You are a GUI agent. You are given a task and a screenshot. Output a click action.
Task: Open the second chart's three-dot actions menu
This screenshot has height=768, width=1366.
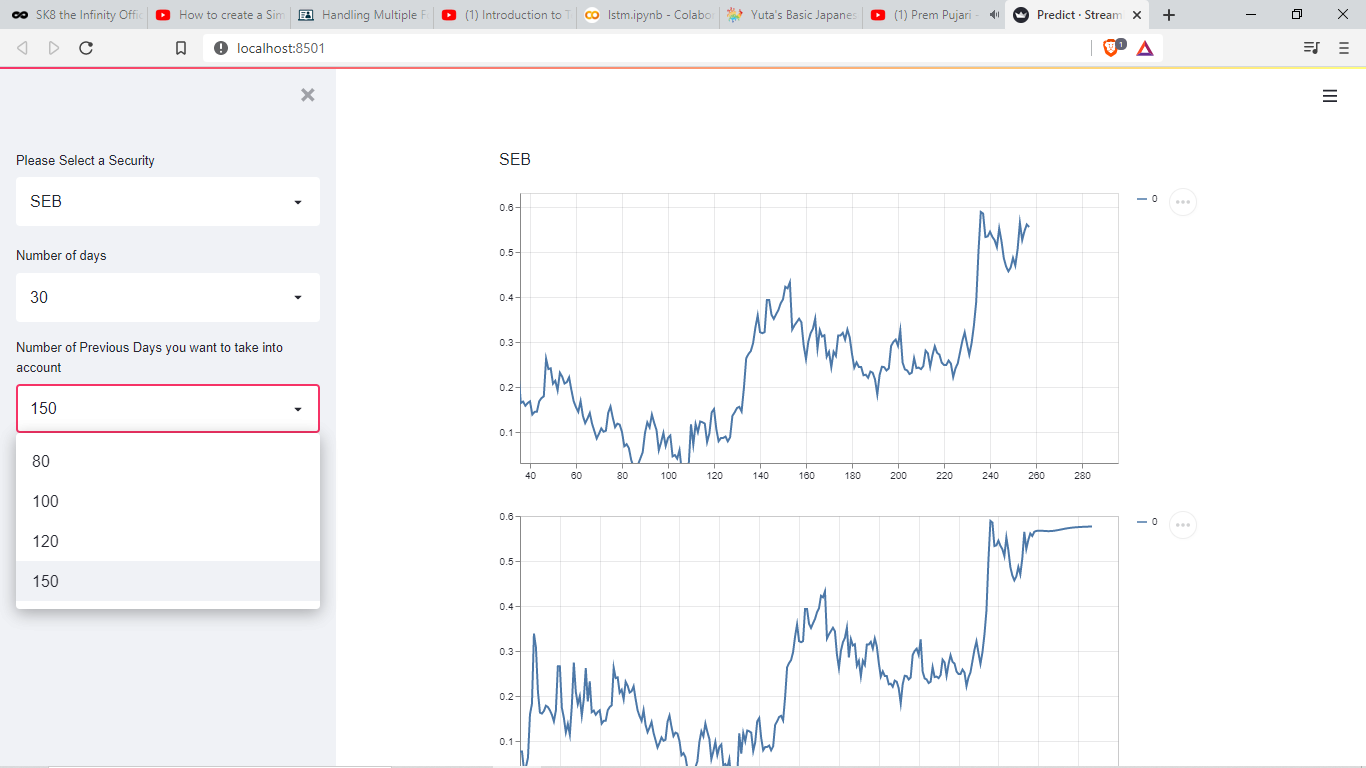(1183, 525)
